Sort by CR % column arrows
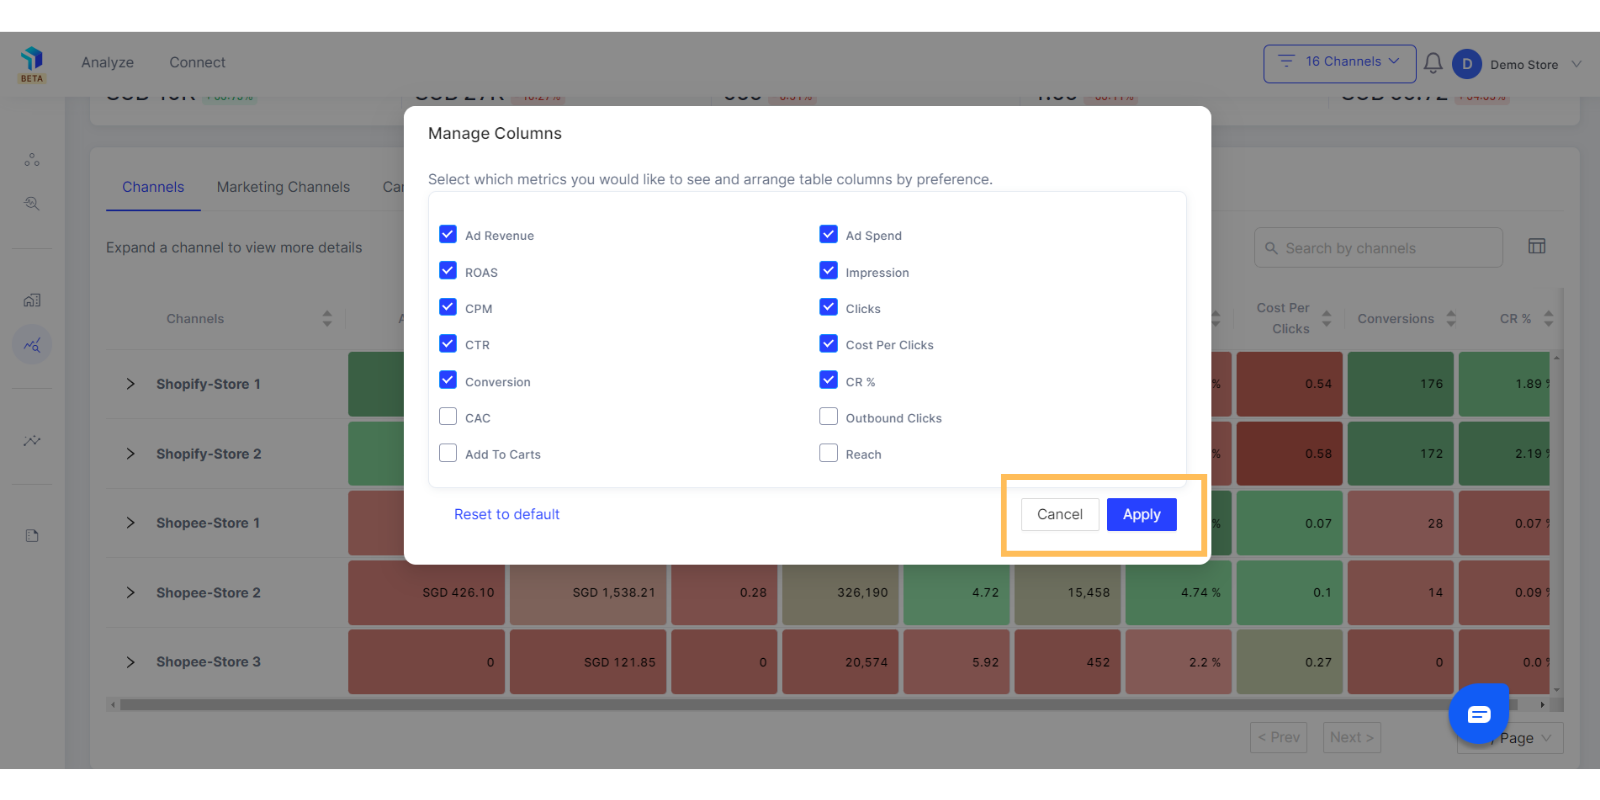The image size is (1600, 800). (1549, 319)
